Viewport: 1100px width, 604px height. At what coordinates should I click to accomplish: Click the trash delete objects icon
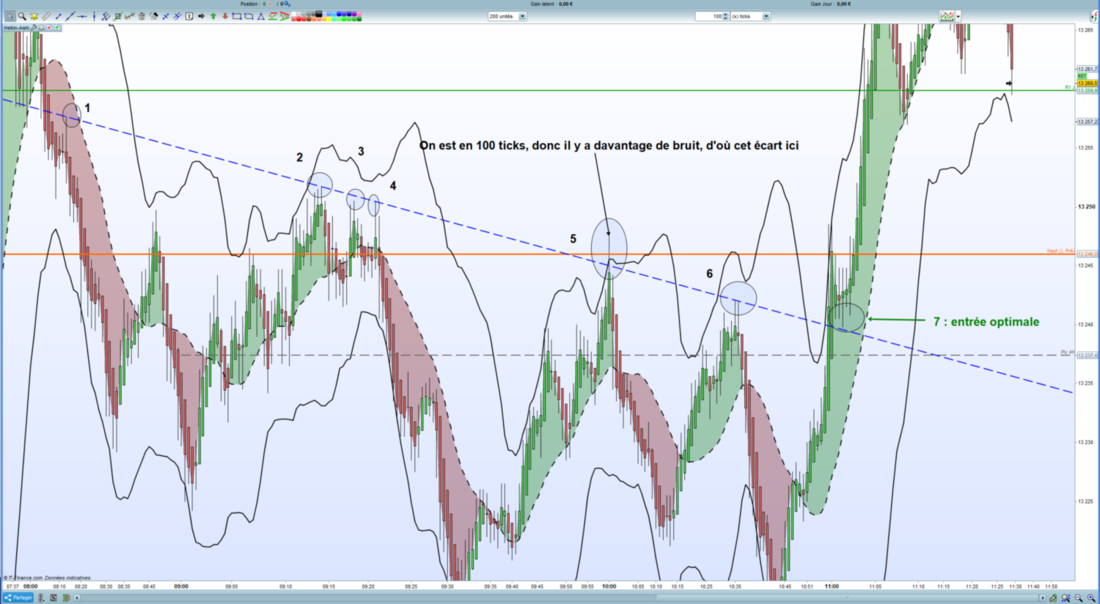pyautogui.click(x=142, y=16)
